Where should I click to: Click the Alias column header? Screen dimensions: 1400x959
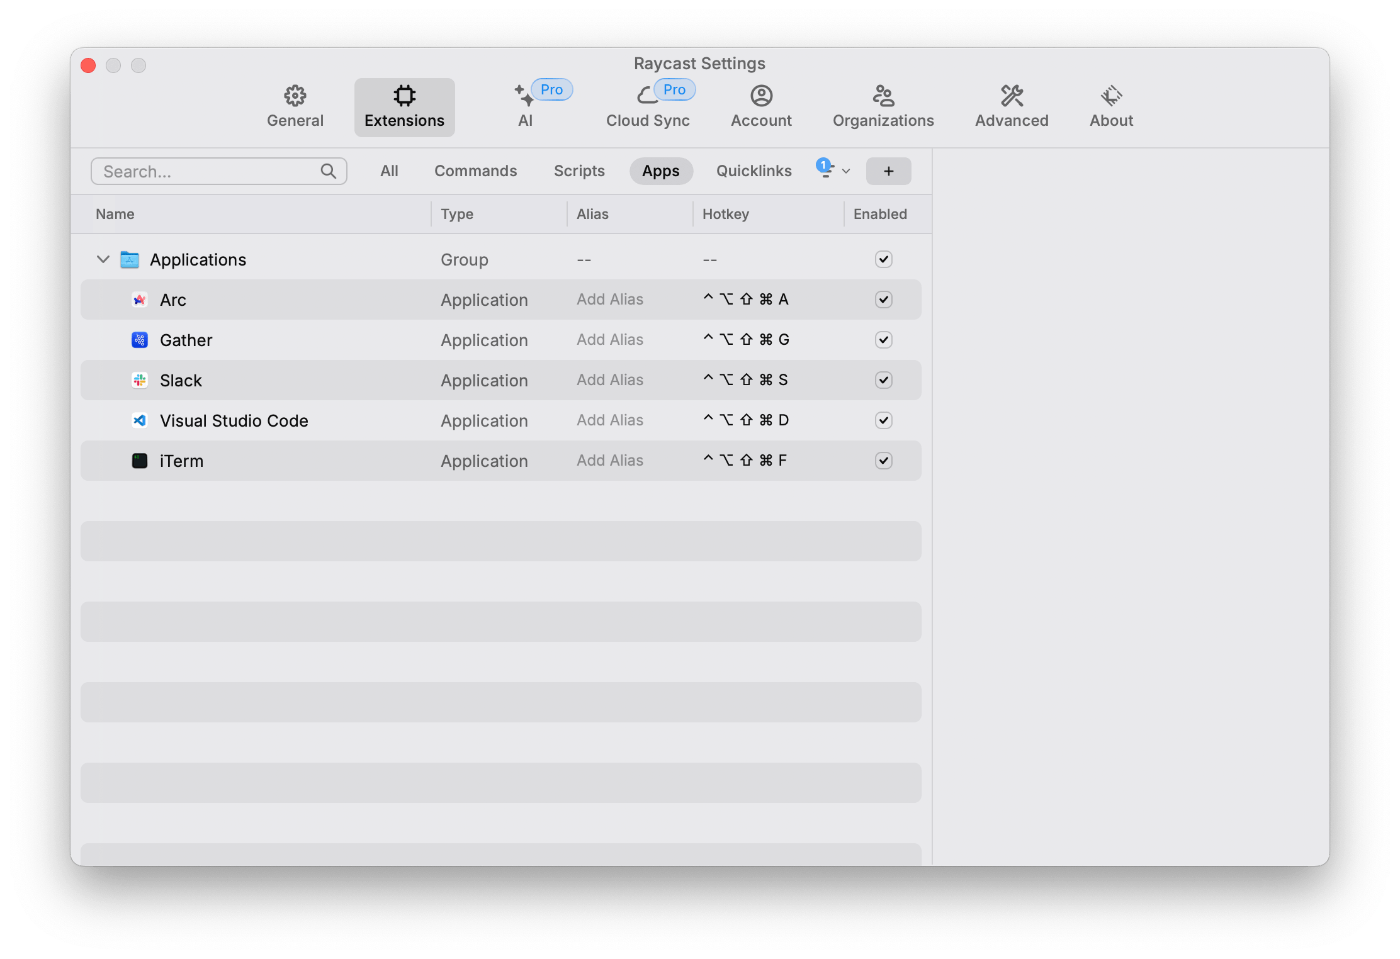point(592,214)
